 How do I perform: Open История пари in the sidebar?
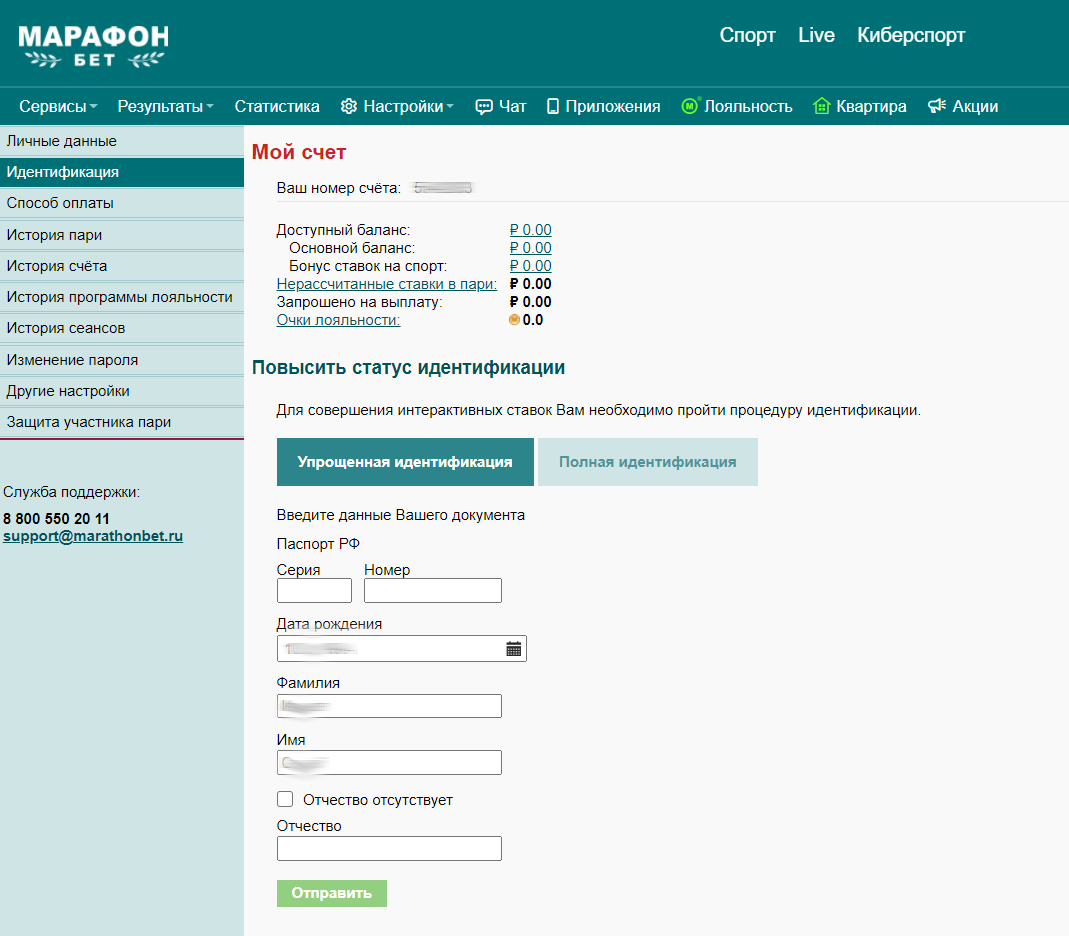[122, 235]
